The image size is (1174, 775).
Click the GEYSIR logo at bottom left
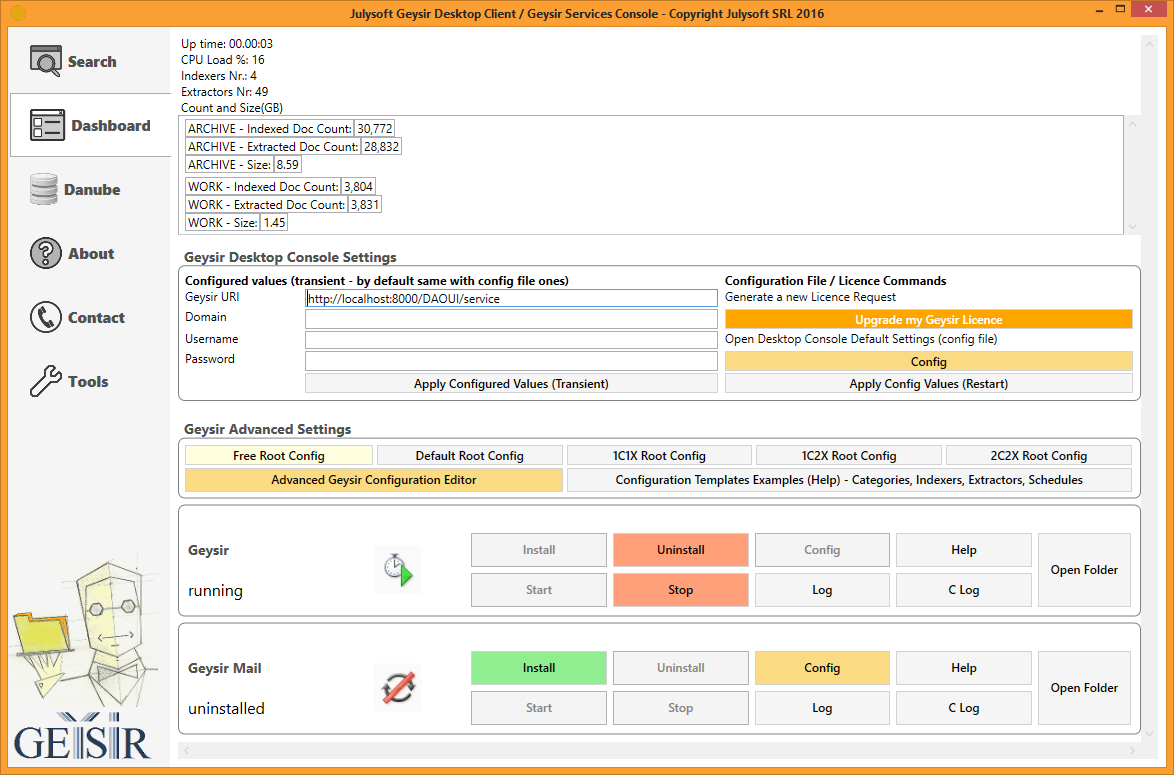point(82,736)
